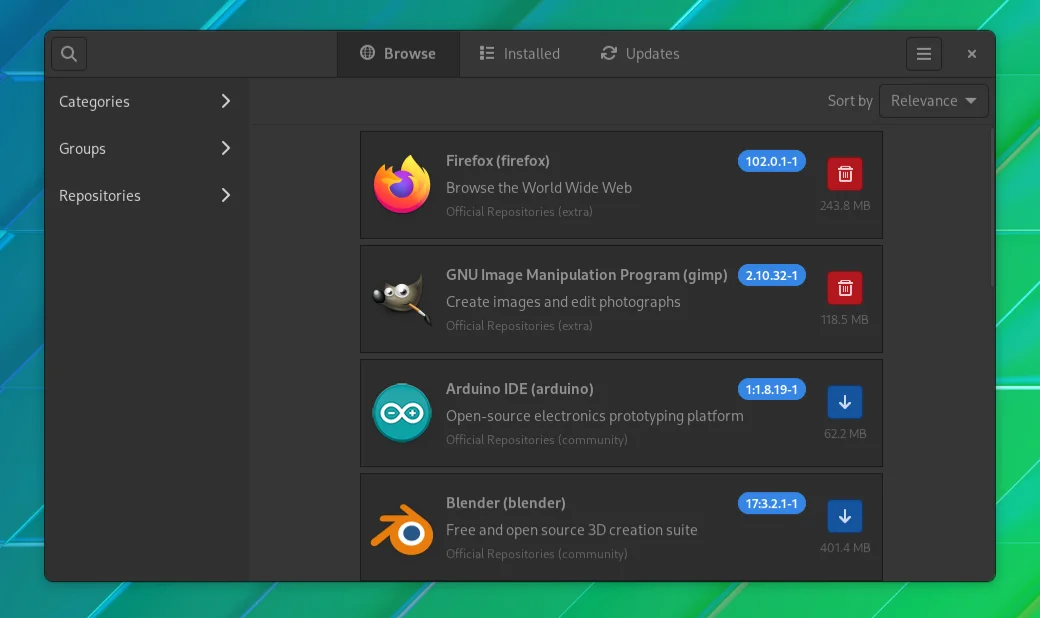1040x618 pixels.
Task: Click the 2.10.32-1 GIMP version badge
Action: [x=771, y=275]
